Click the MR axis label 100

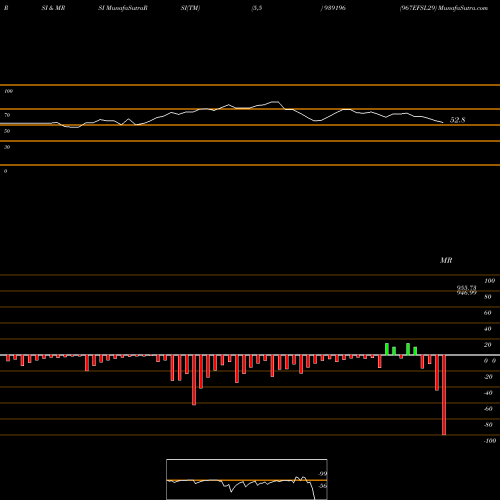tap(490, 281)
